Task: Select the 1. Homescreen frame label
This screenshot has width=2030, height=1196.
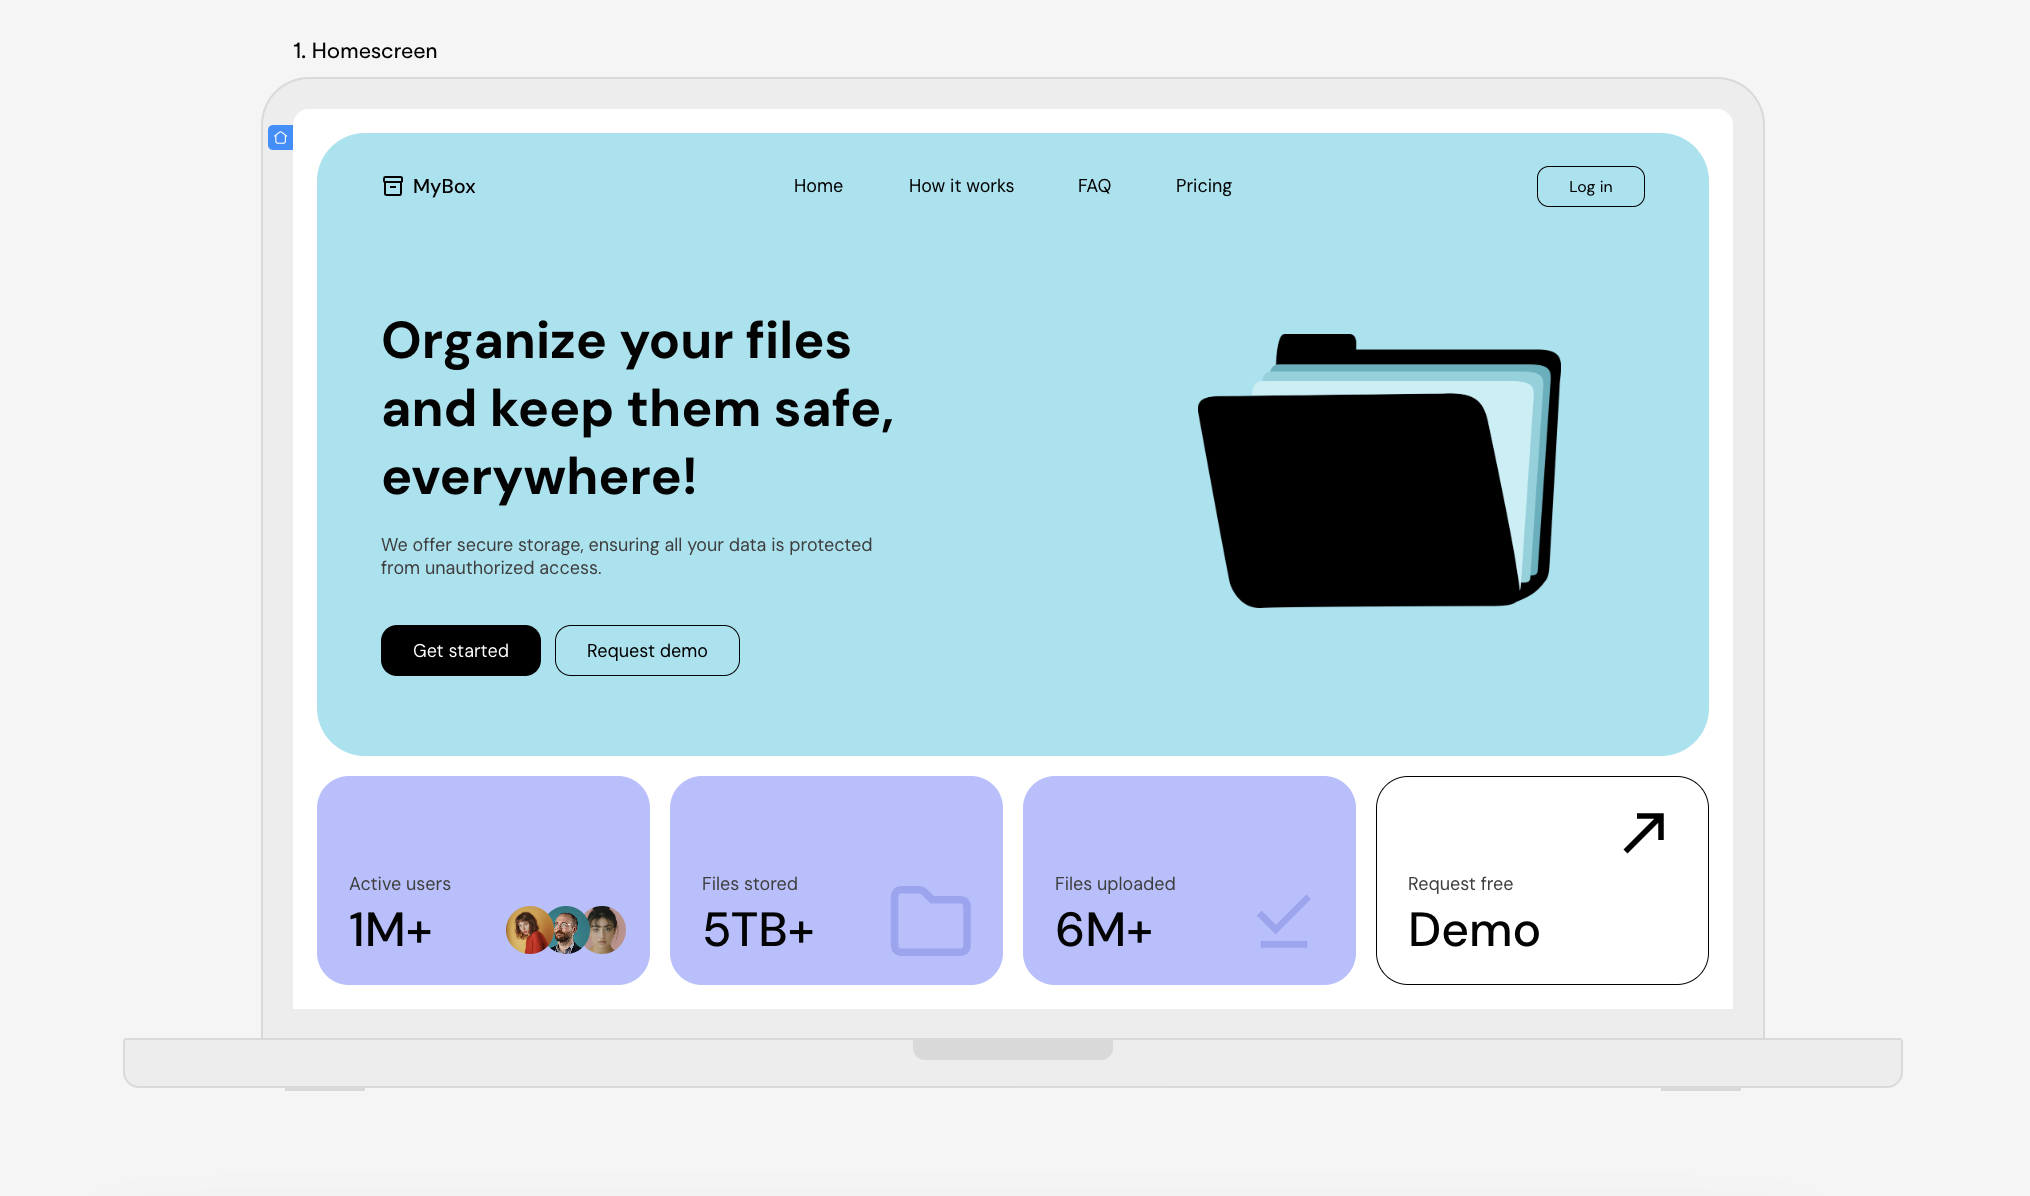Action: [365, 51]
